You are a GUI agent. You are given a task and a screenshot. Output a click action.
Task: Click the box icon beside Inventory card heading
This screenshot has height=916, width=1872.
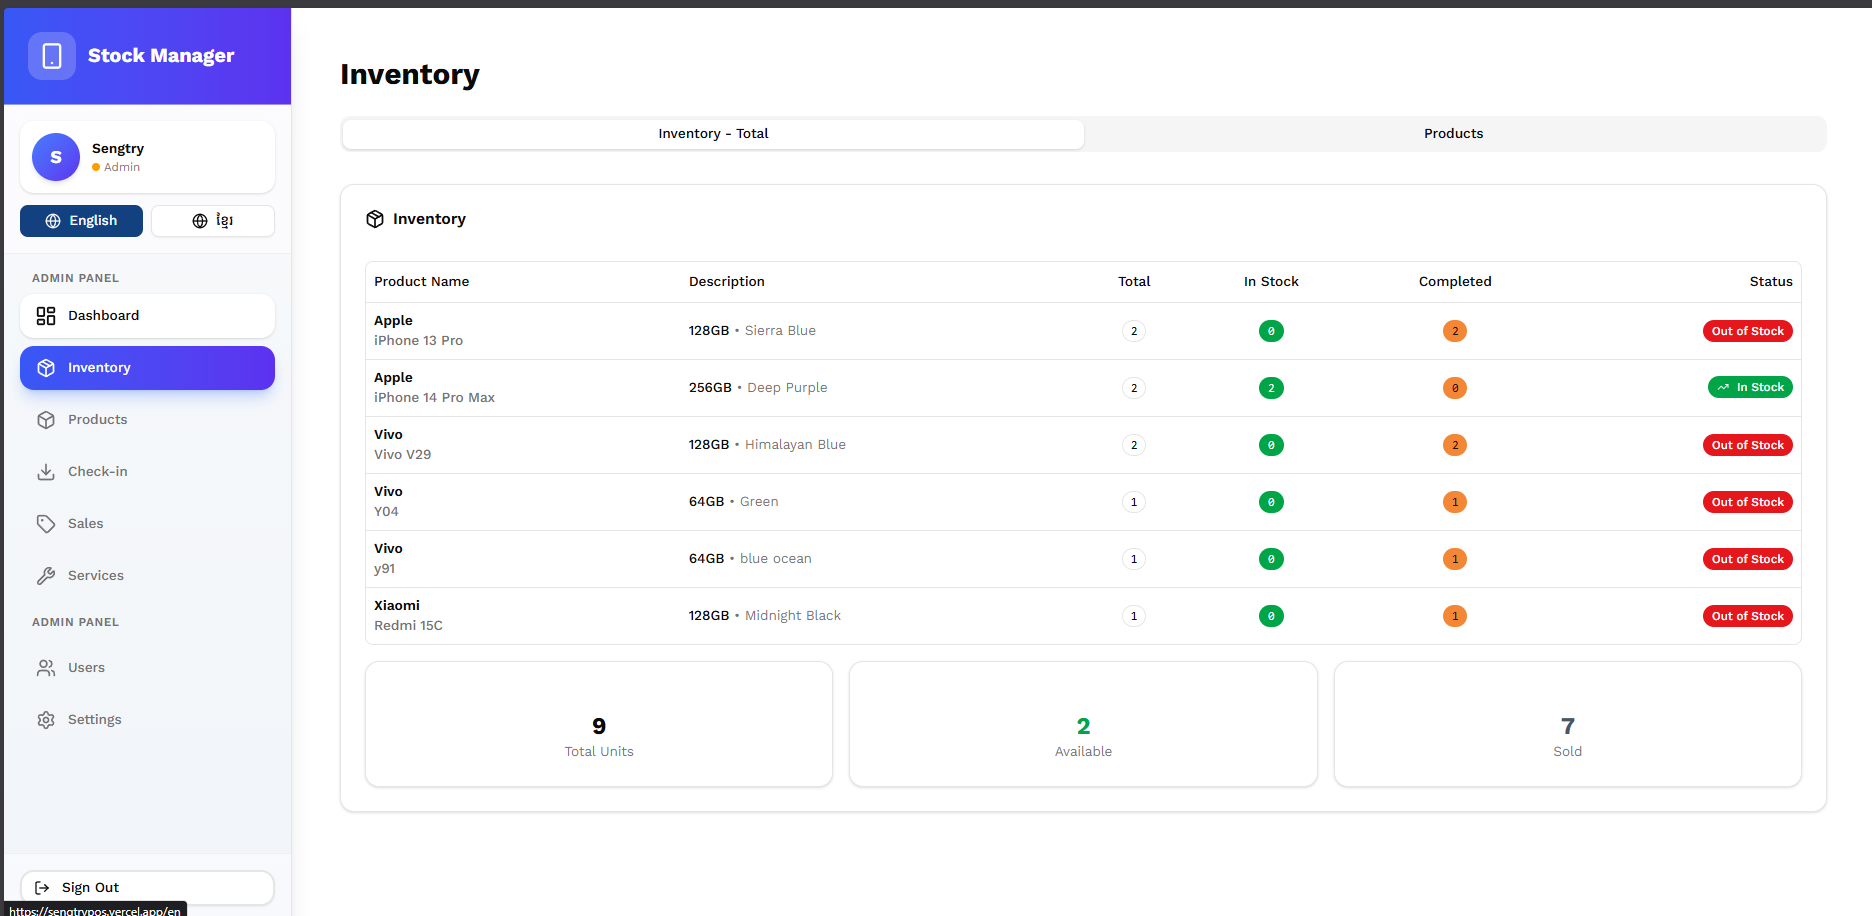[x=375, y=219]
